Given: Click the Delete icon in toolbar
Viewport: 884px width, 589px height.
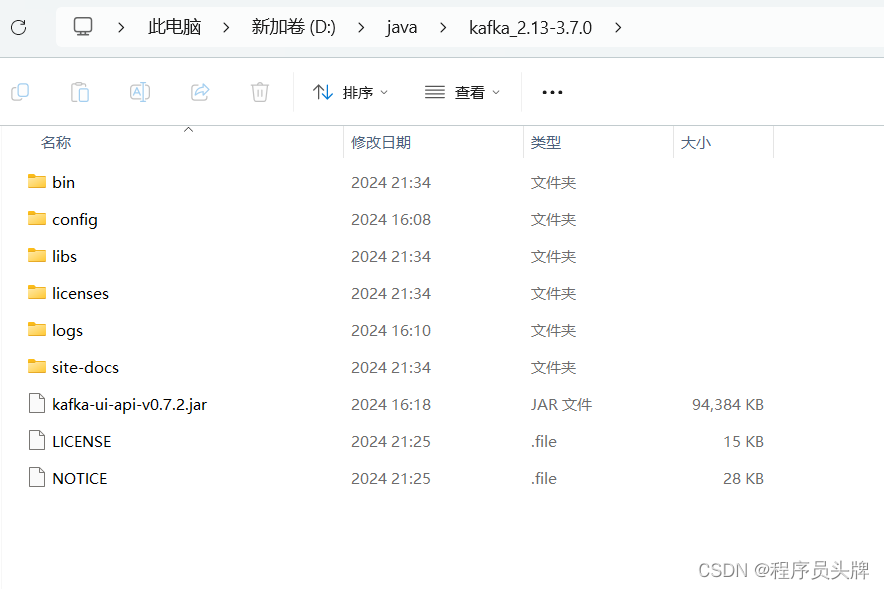Looking at the screenshot, I should click(259, 91).
